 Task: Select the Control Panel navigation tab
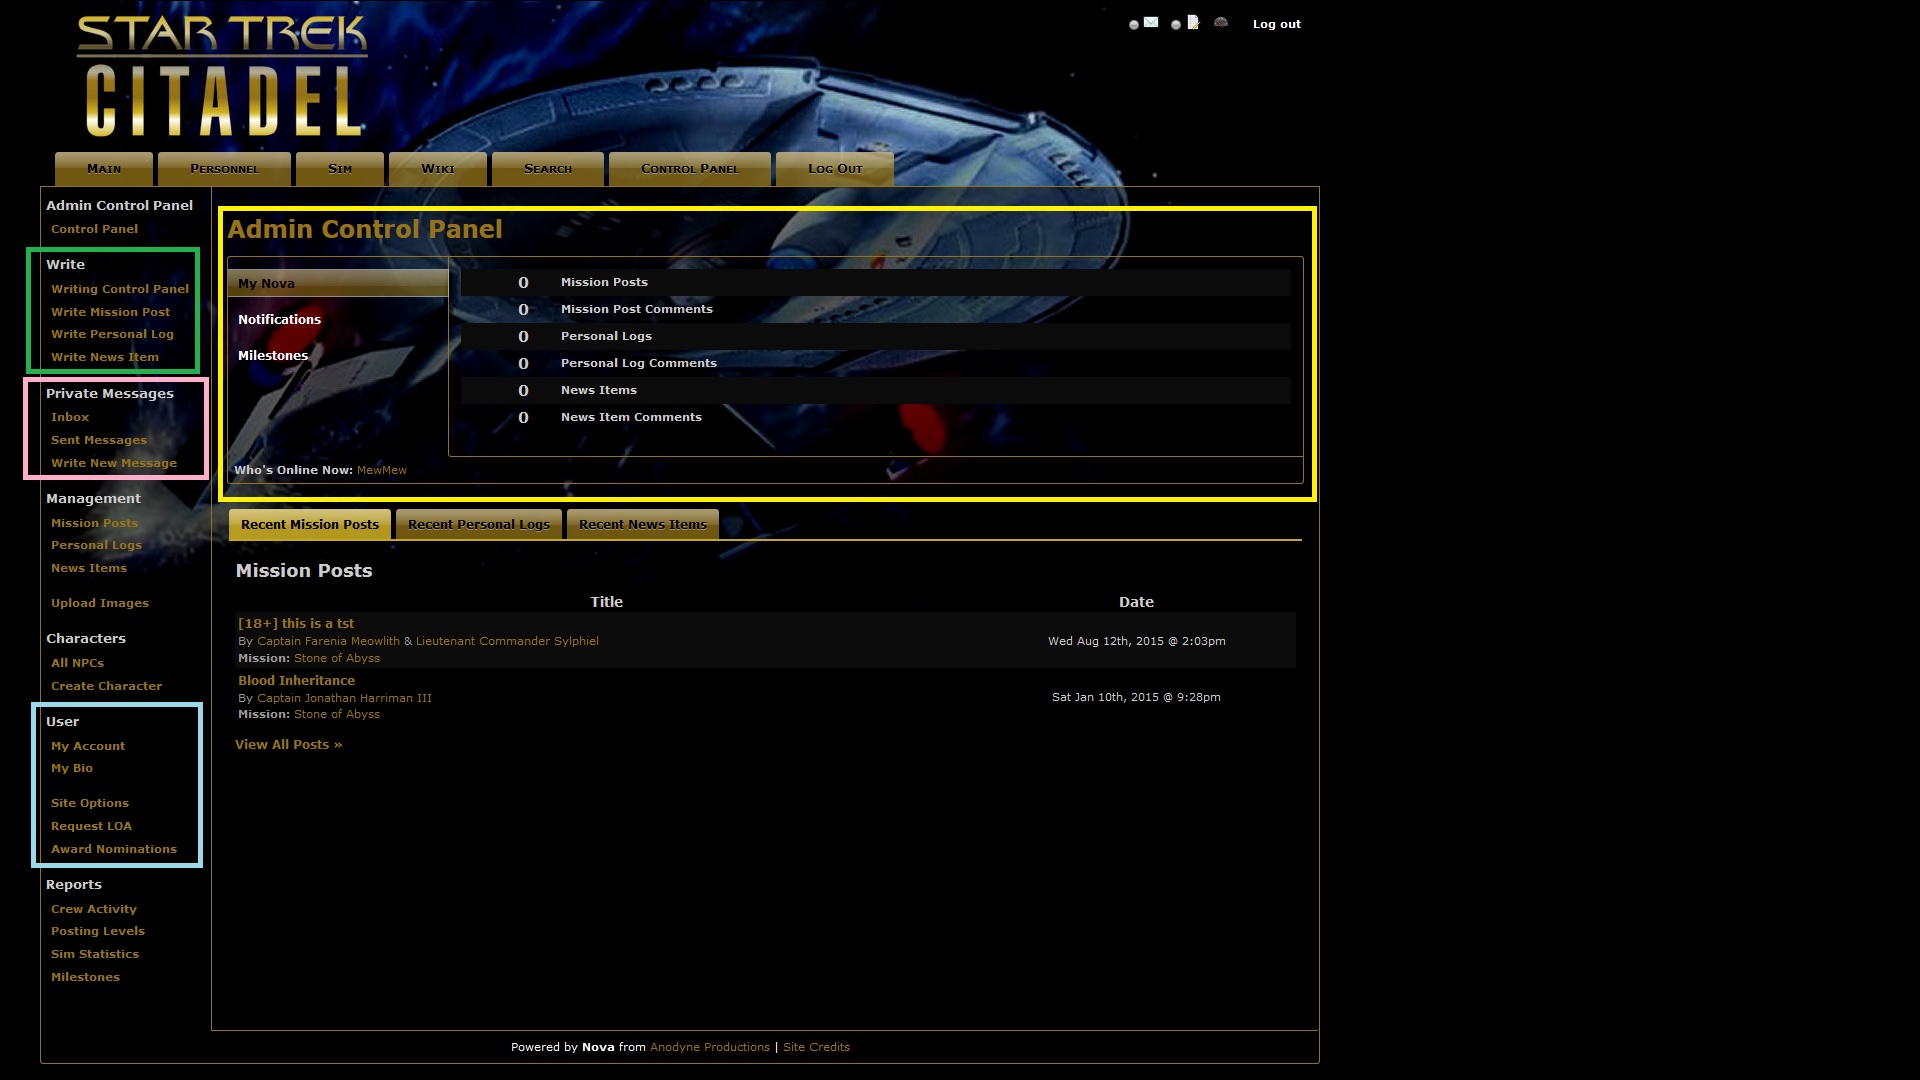pos(689,169)
